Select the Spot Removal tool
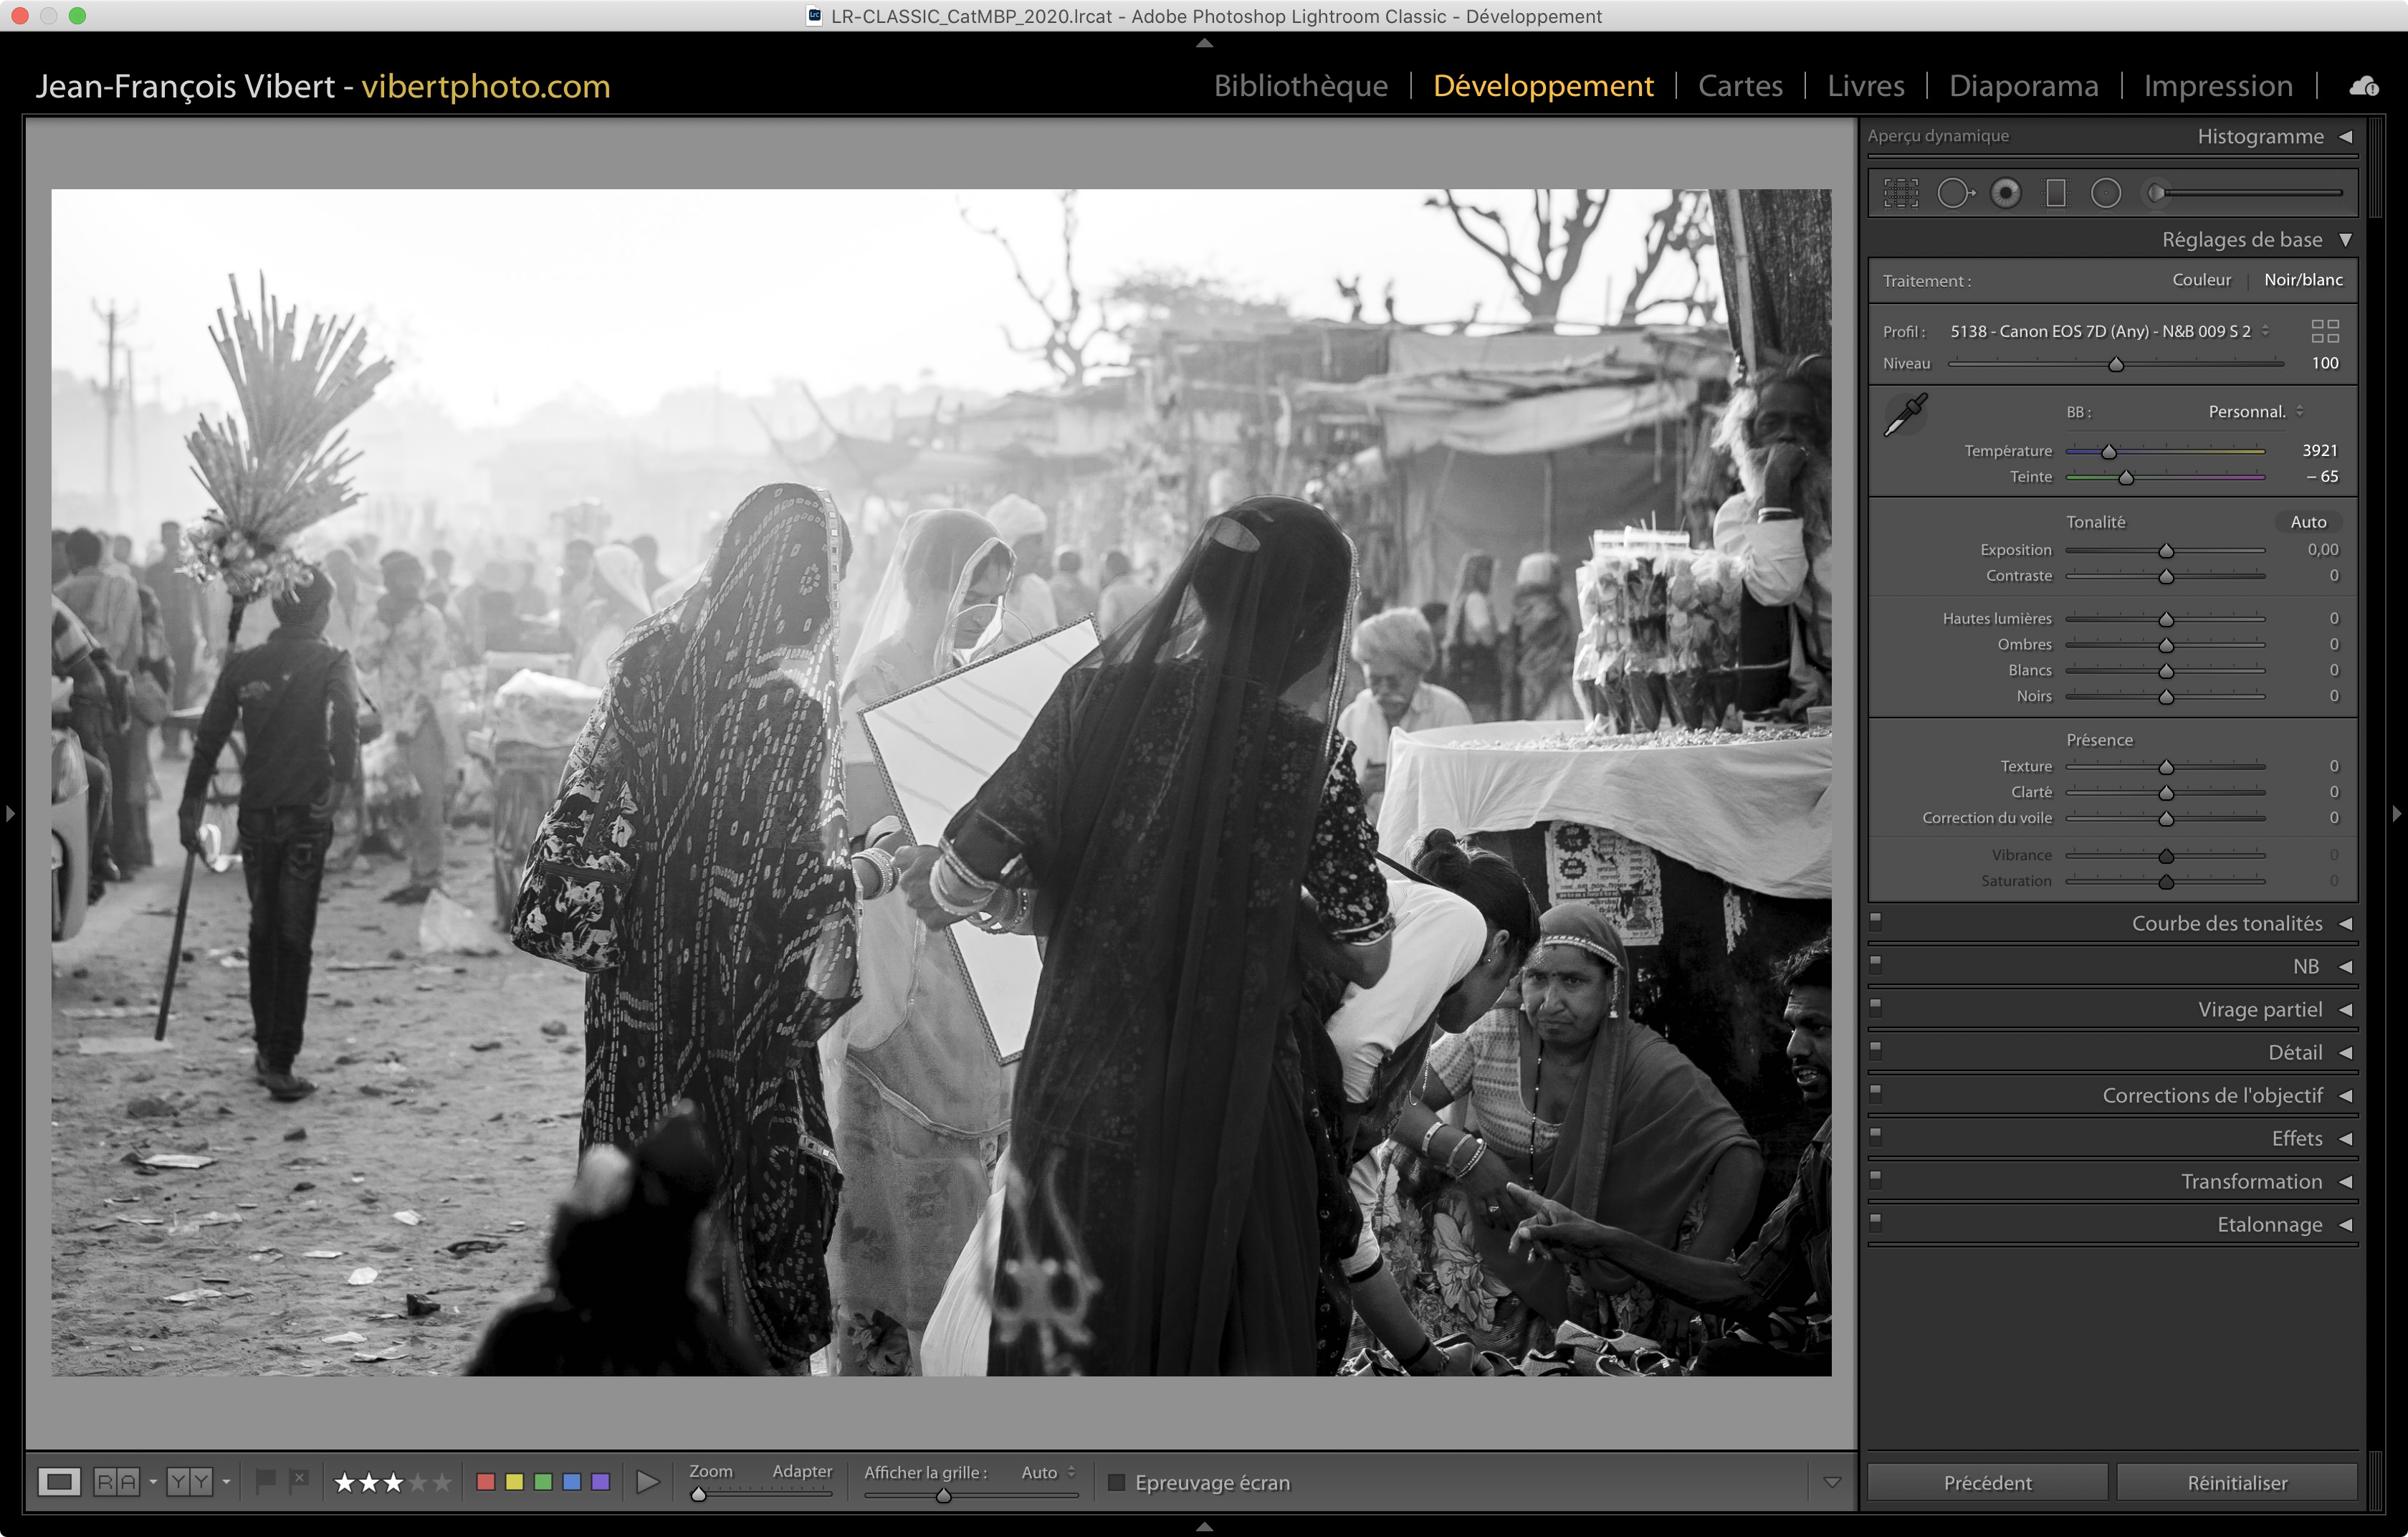This screenshot has height=1537, width=2408. coord(1954,193)
